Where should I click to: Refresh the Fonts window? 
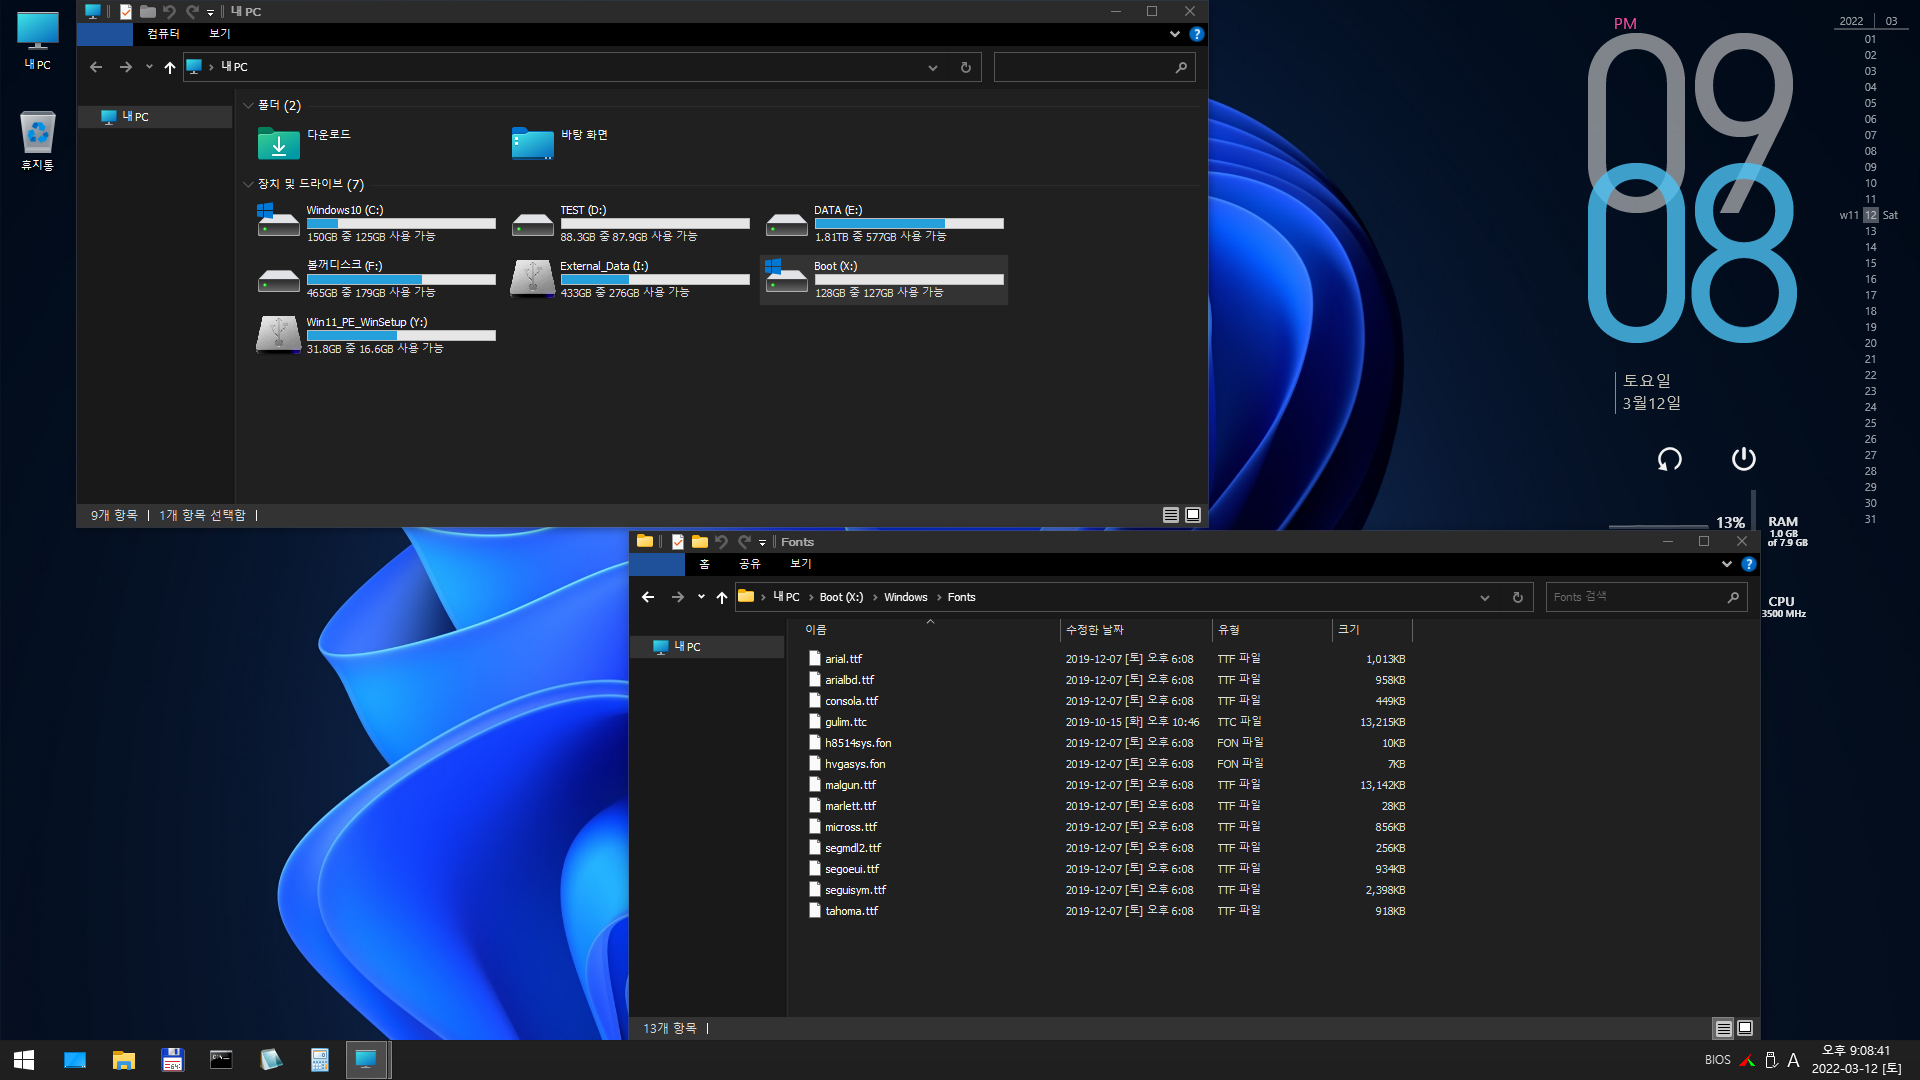pyautogui.click(x=1517, y=597)
